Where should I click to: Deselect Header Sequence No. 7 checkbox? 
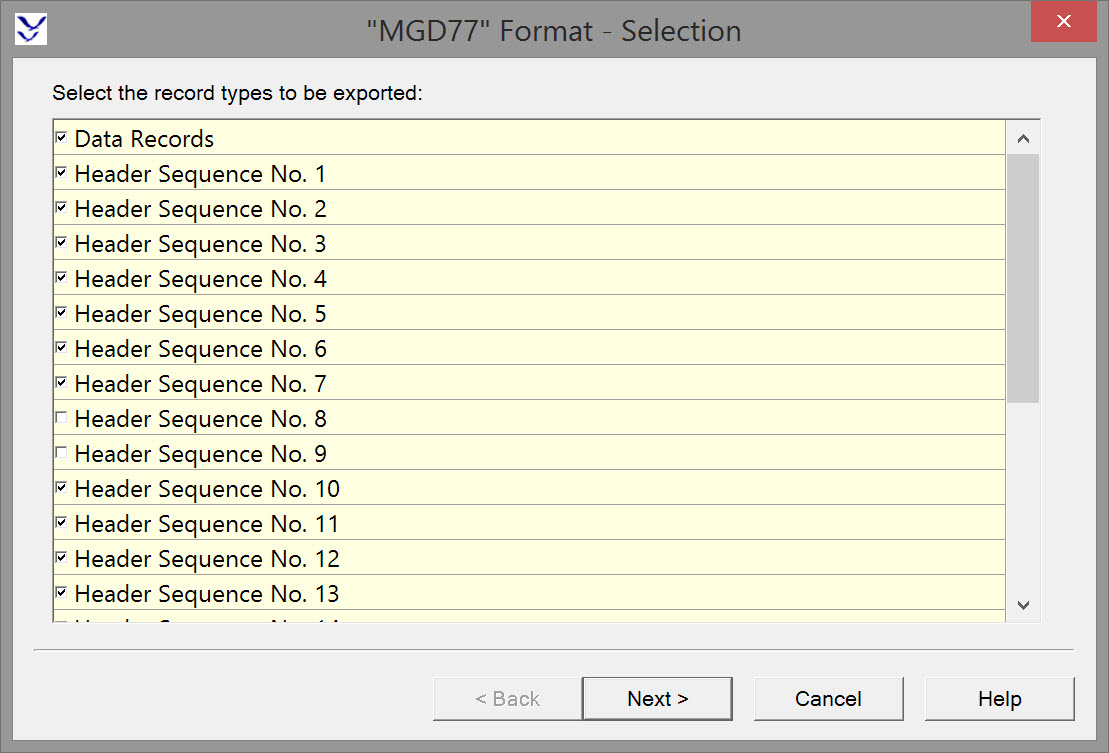pyautogui.click(x=62, y=382)
